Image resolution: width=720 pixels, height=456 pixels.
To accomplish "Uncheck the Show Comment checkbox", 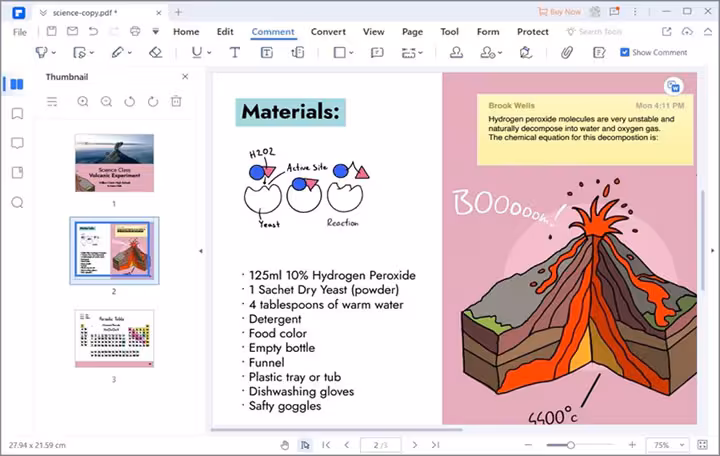I will (x=624, y=52).
